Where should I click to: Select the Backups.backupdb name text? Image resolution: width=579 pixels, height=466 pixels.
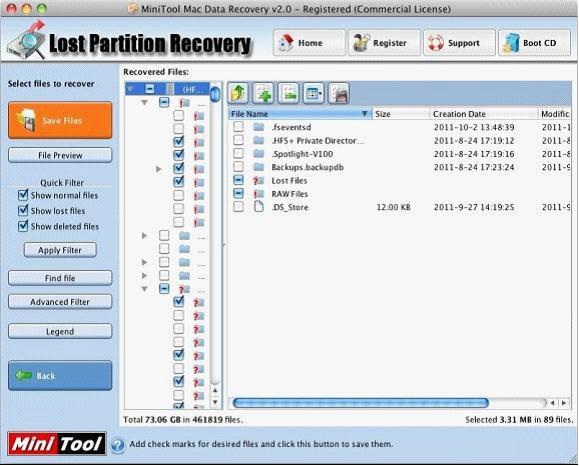point(308,167)
